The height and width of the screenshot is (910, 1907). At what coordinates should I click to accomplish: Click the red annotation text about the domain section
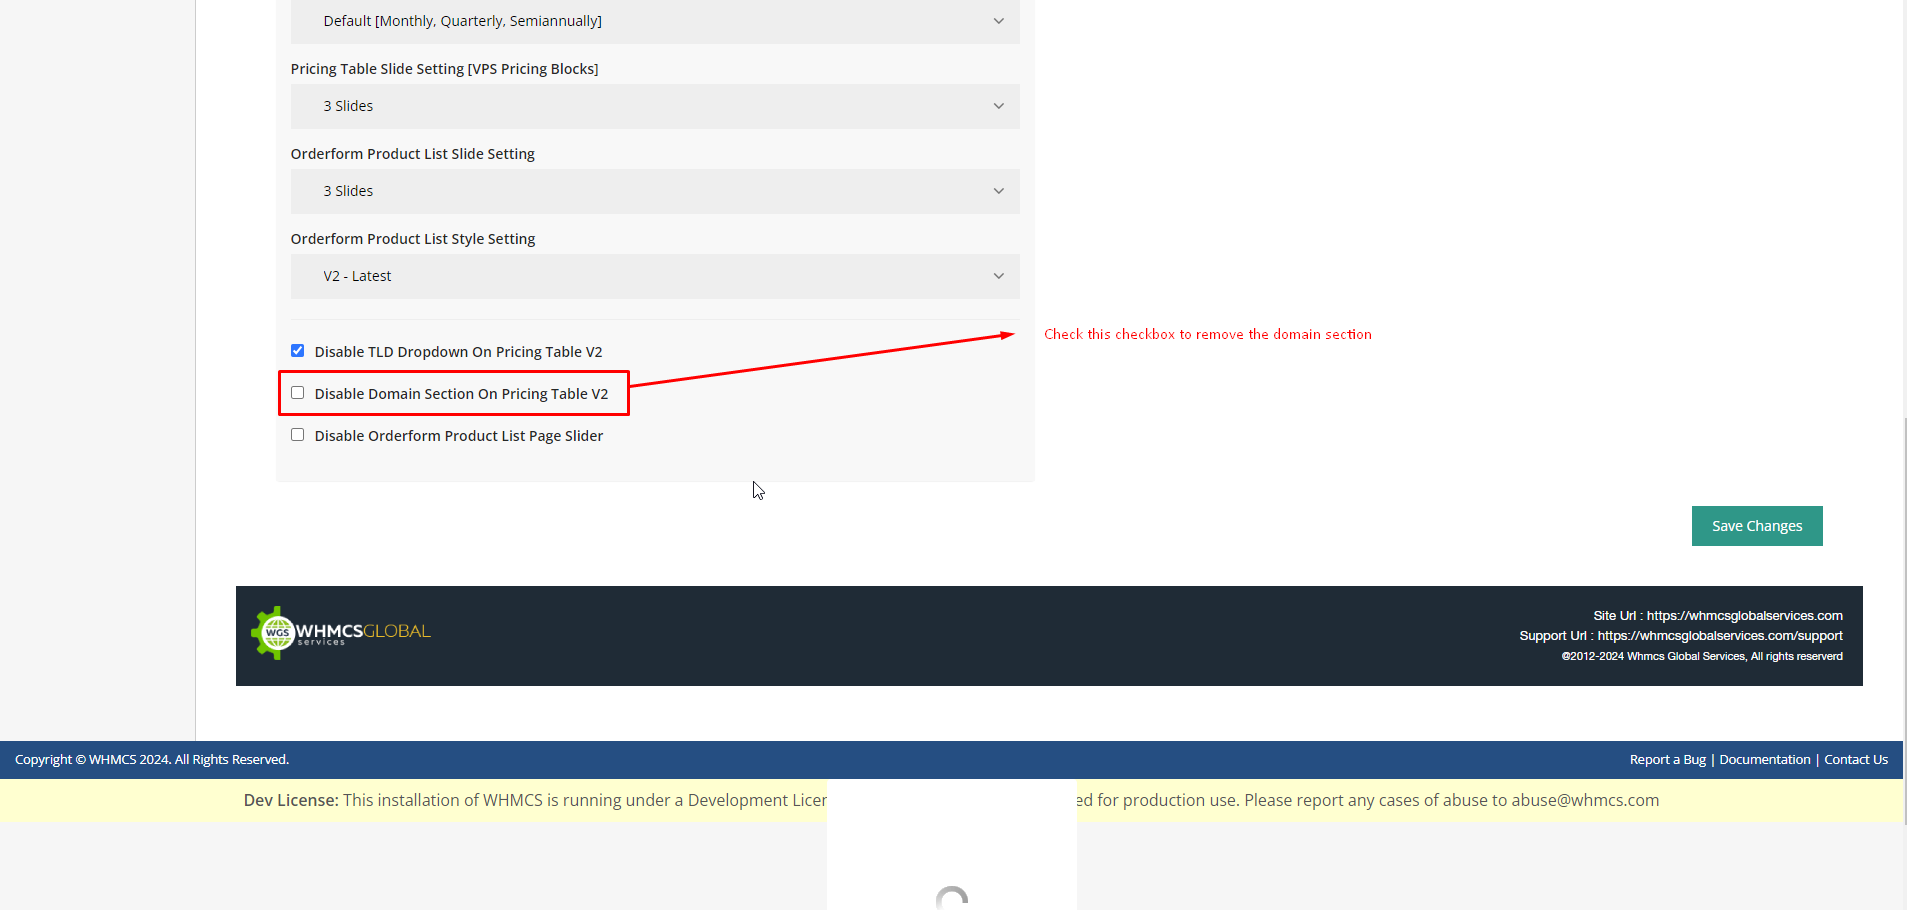1207,335
